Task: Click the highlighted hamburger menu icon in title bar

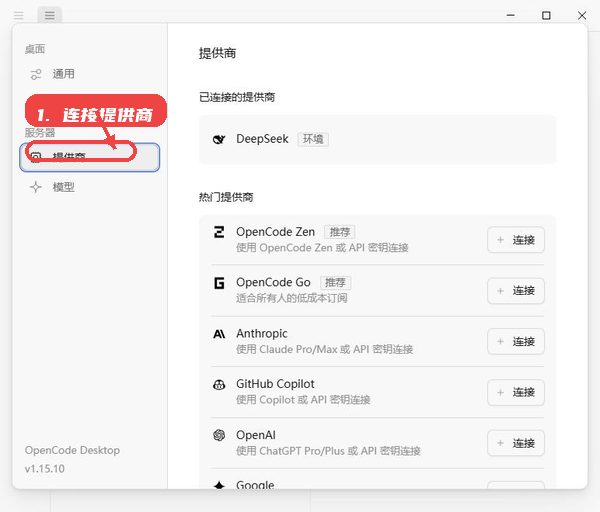Action: pyautogui.click(x=50, y=15)
